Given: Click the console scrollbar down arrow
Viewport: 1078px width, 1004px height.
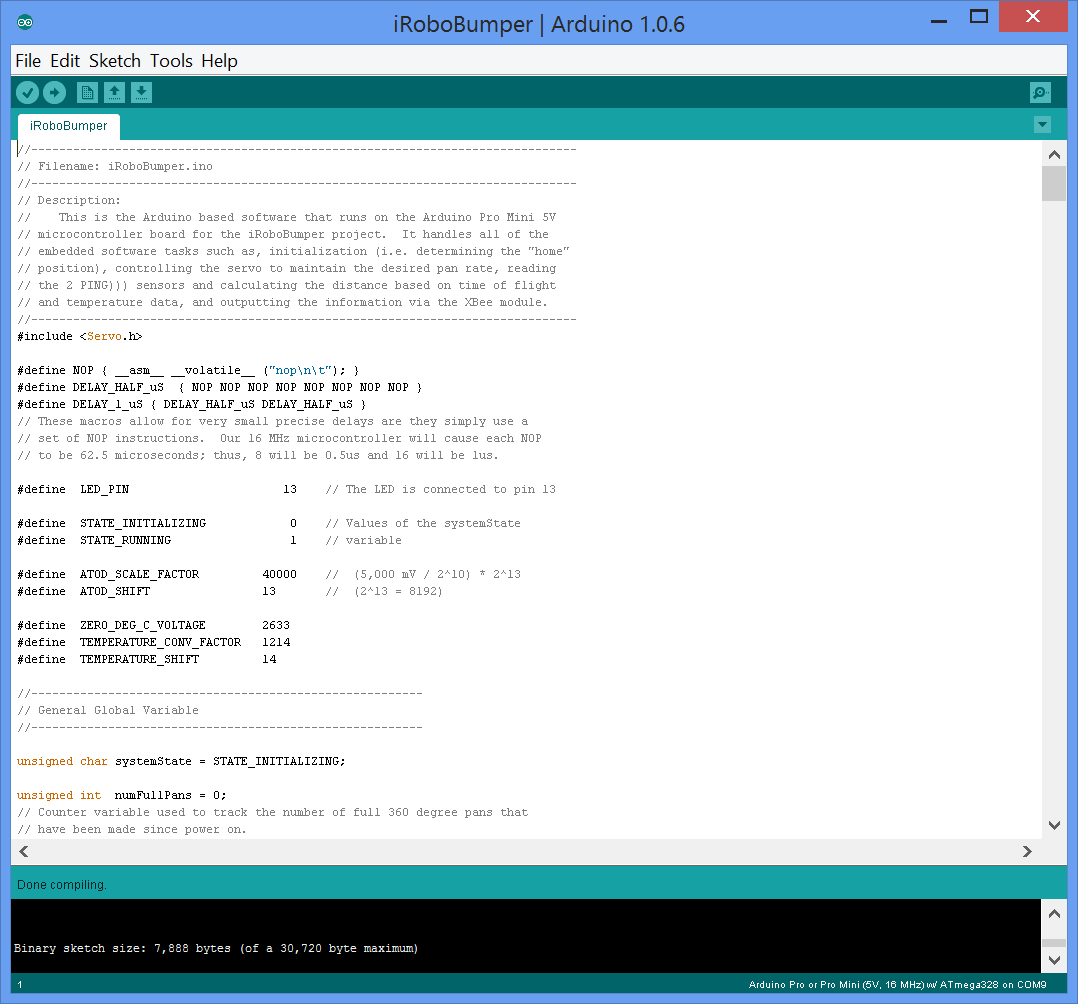Looking at the screenshot, I should tap(1053, 960).
